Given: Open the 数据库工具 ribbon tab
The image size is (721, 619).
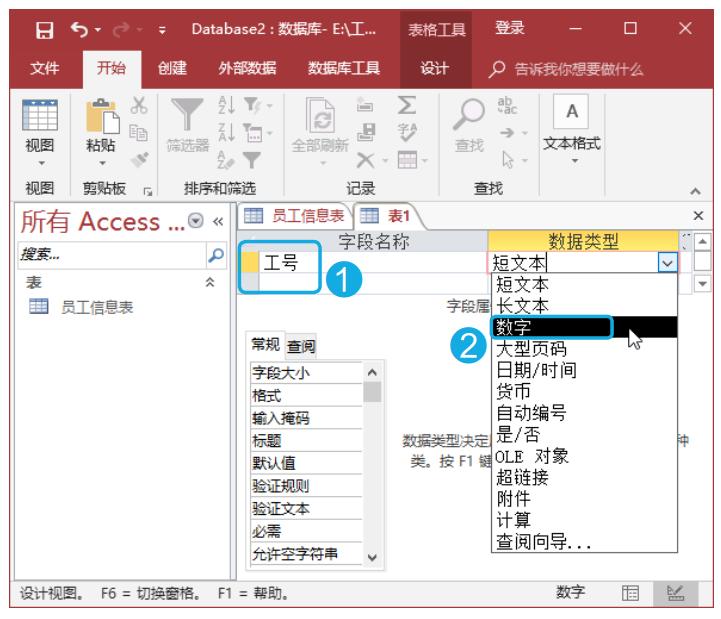Looking at the screenshot, I should [343, 69].
